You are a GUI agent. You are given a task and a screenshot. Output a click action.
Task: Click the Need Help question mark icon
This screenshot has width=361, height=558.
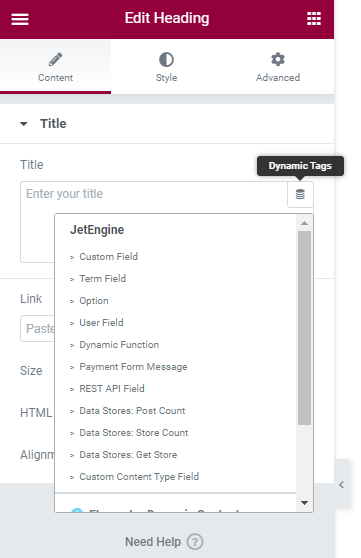(195, 542)
